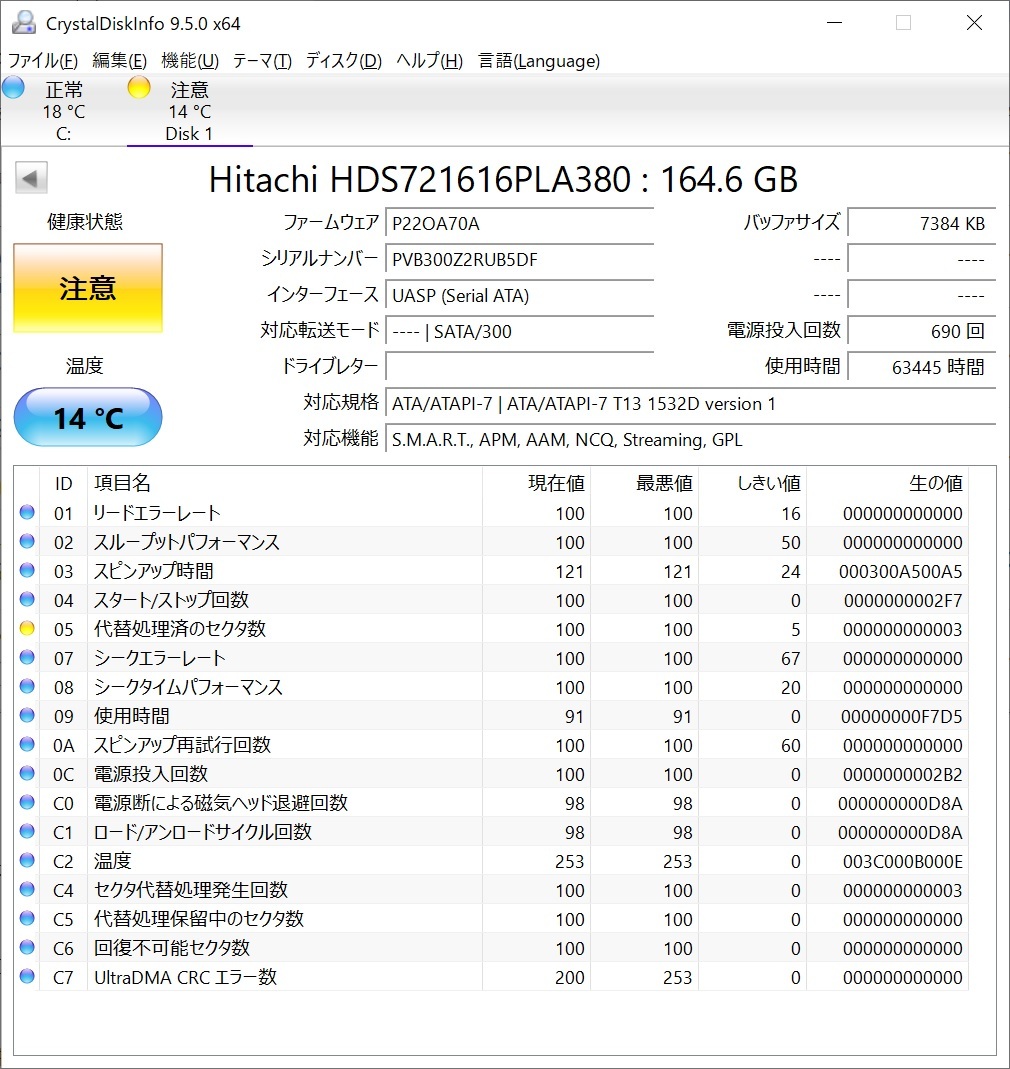Click the interface field UASP (Serial ATA)
Image resolution: width=1010 pixels, height=1069 pixels.
pyautogui.click(x=520, y=296)
